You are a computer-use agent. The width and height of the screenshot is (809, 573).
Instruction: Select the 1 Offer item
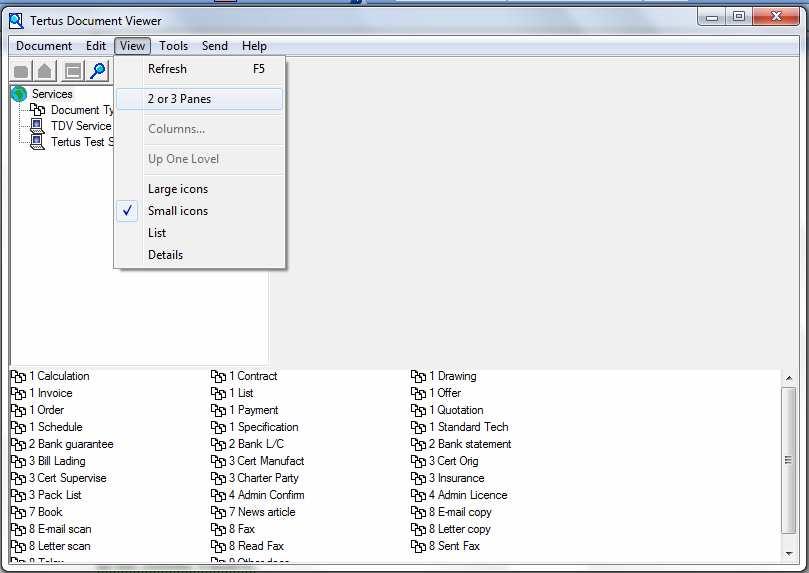coord(436,393)
